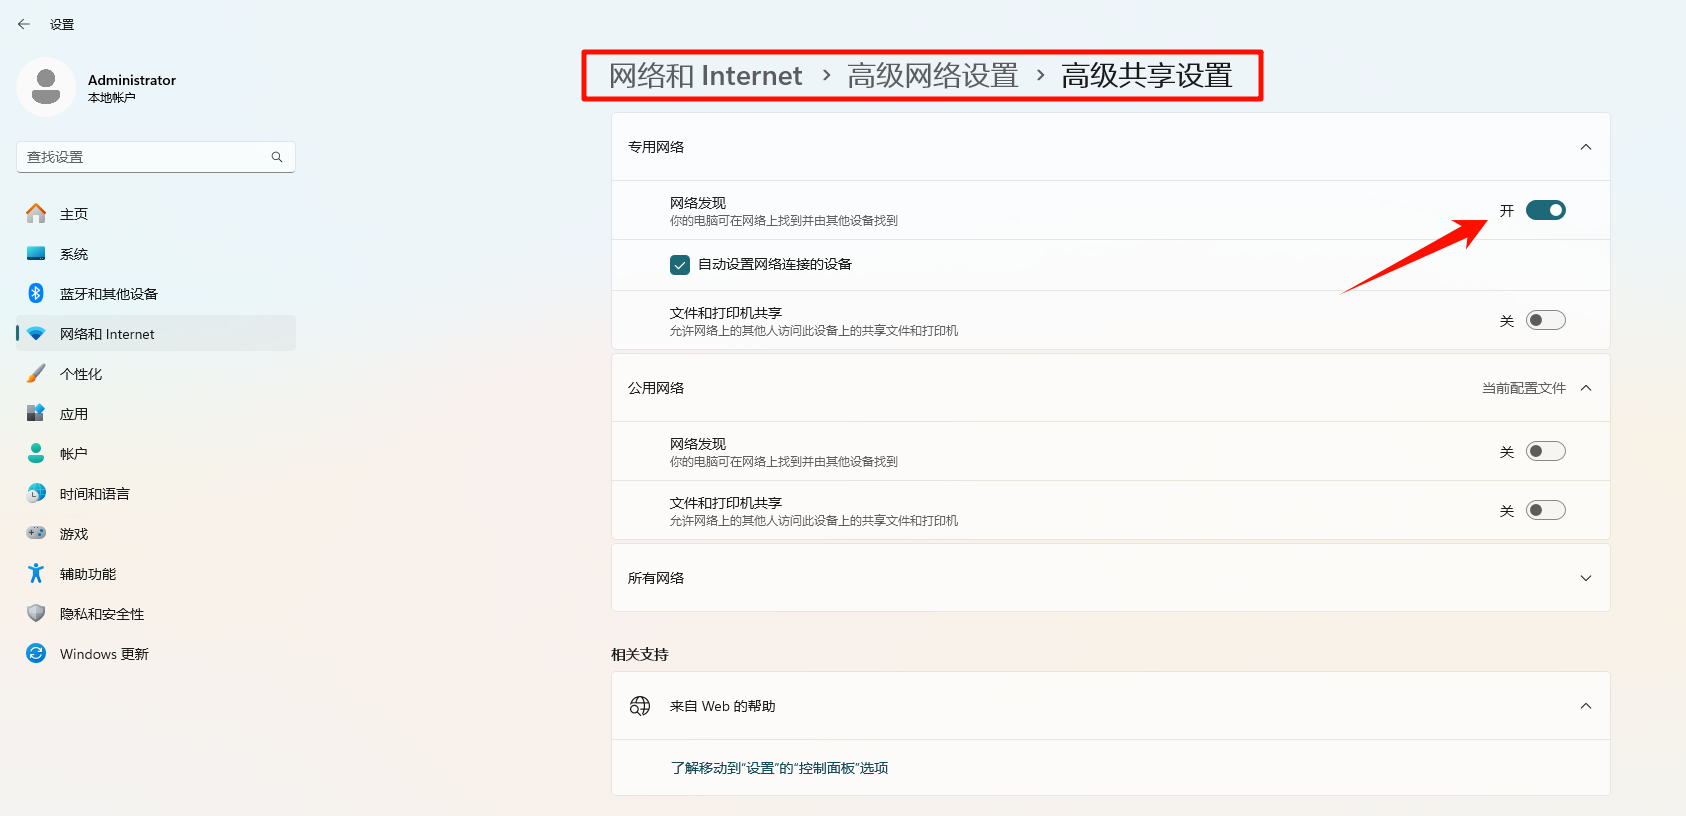The image size is (1686, 816).
Task: Click the 查找设置 search box
Action: (156, 157)
